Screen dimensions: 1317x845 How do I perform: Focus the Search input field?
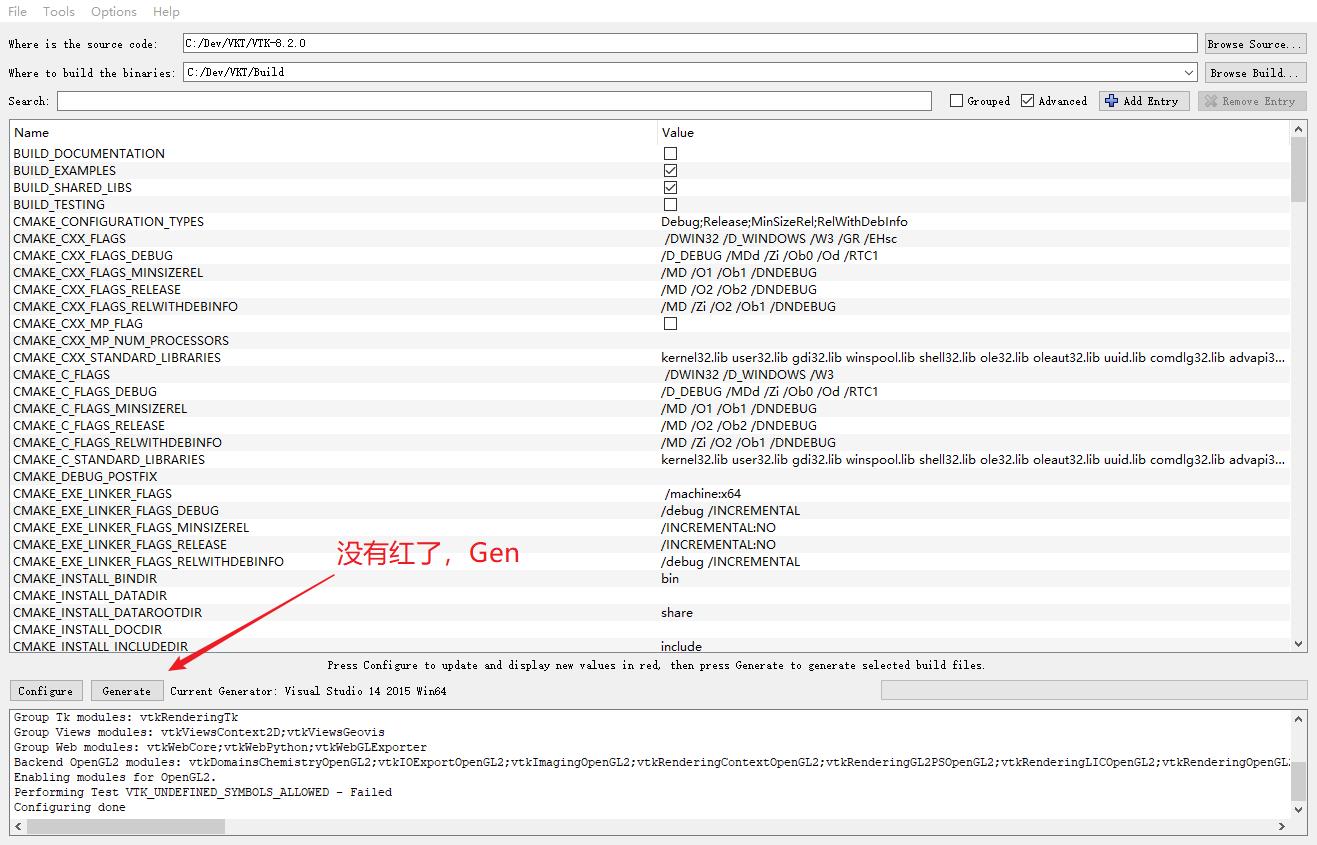tap(494, 101)
